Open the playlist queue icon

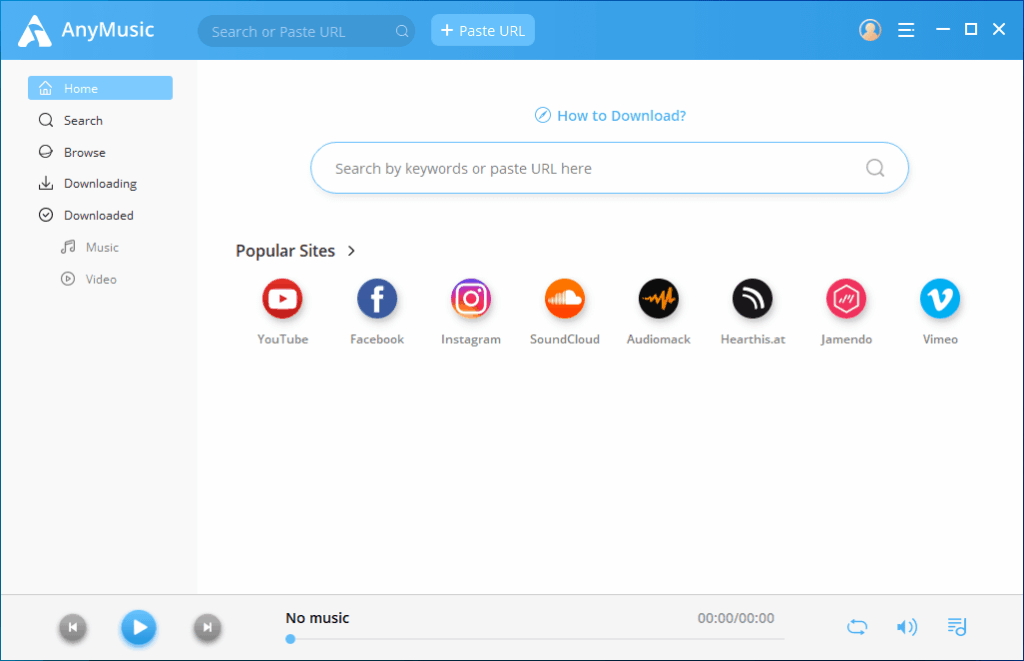coord(957,627)
